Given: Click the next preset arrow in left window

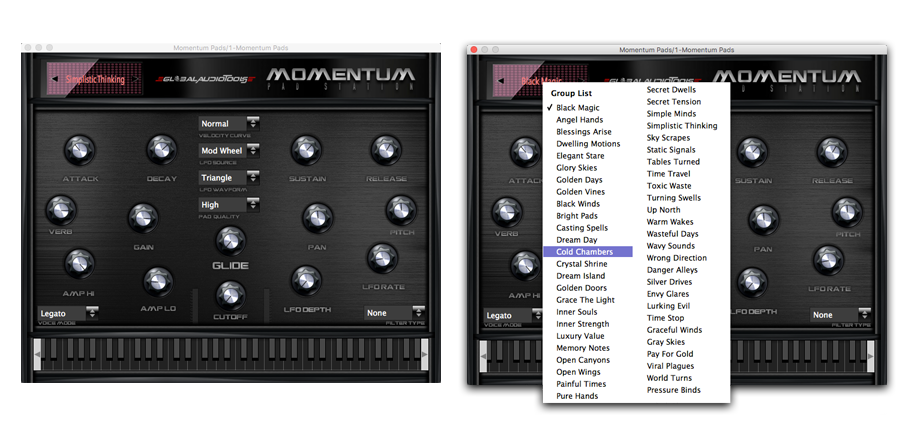Looking at the screenshot, I should (x=135, y=79).
